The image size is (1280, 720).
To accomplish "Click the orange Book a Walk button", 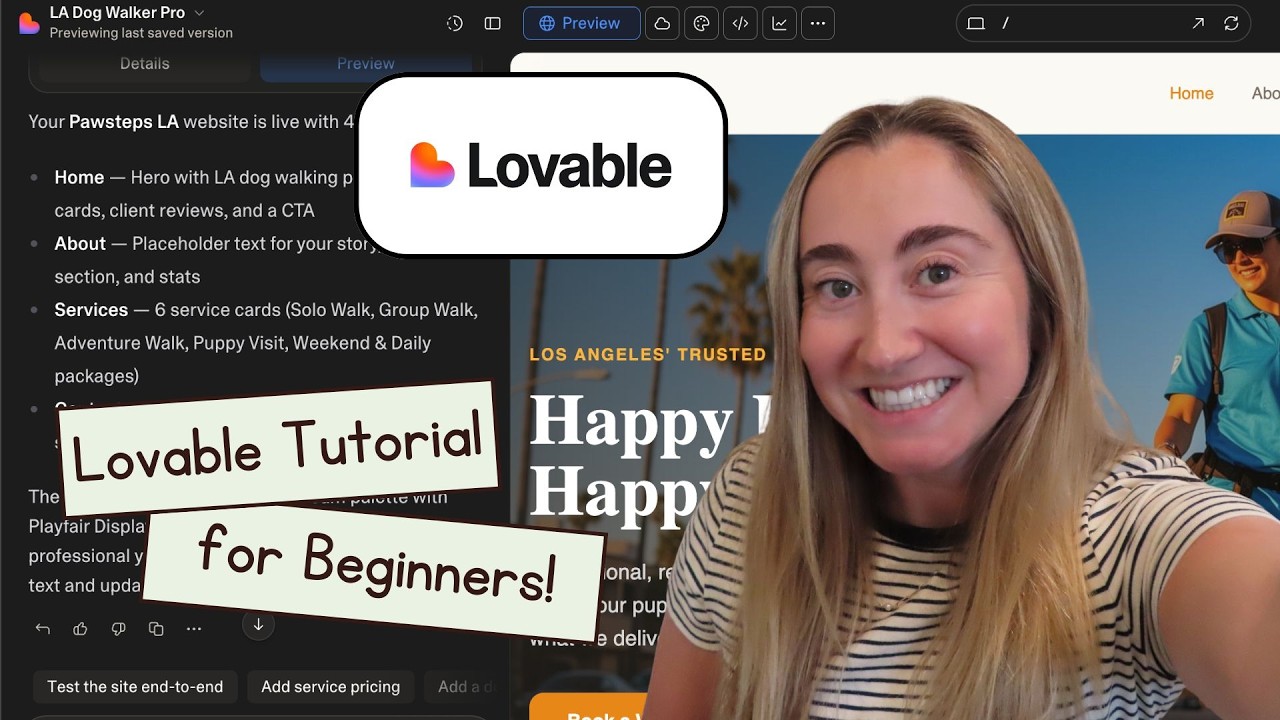I will click(590, 706).
